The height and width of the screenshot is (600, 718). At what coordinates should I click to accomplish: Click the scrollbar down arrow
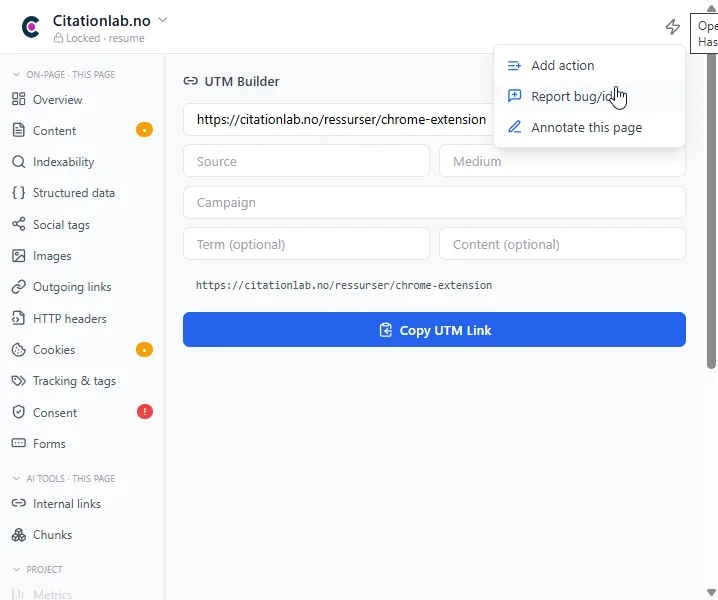pos(711,593)
